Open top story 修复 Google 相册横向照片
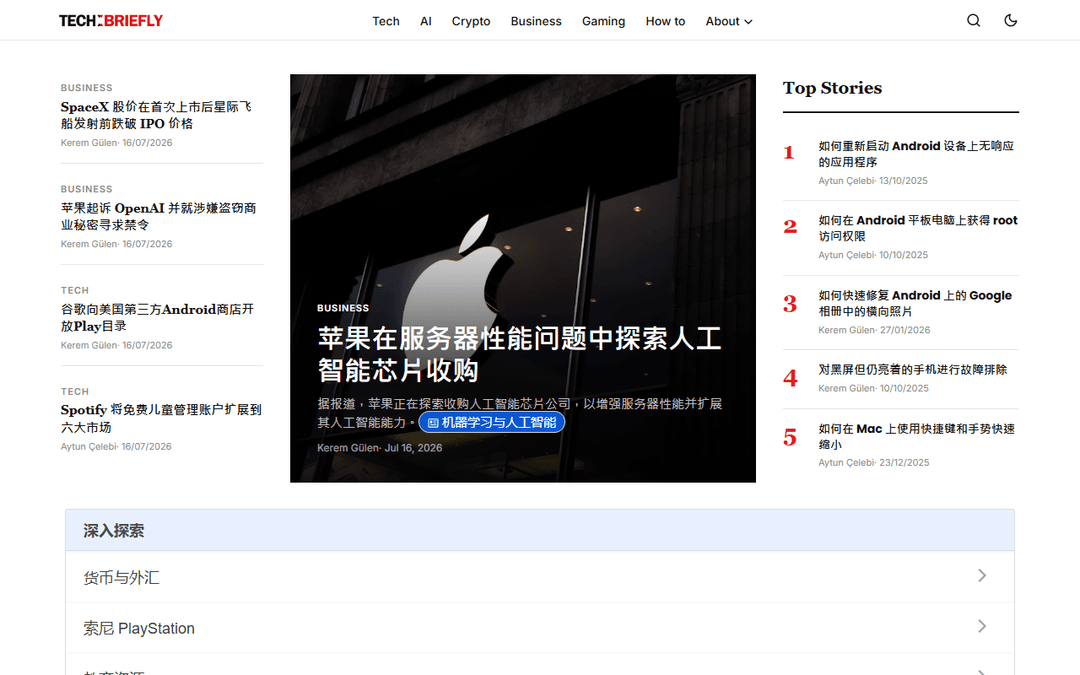Viewport: 1080px width, 675px height. (915, 303)
